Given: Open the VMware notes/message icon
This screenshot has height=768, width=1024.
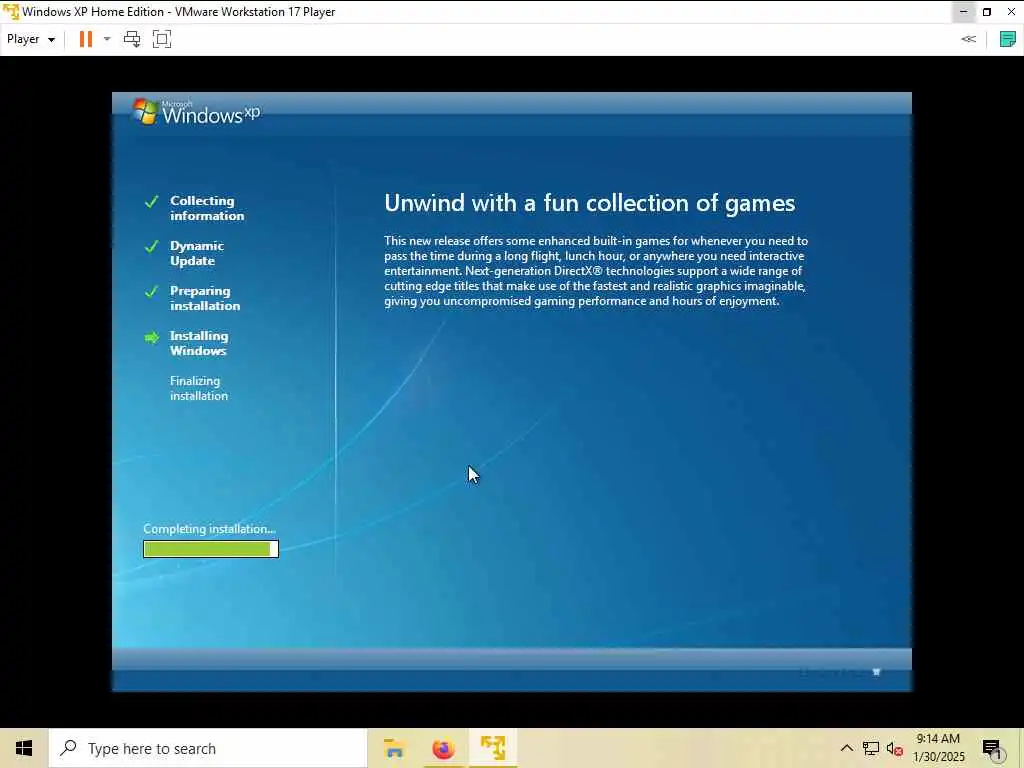Looking at the screenshot, I should tap(1008, 39).
